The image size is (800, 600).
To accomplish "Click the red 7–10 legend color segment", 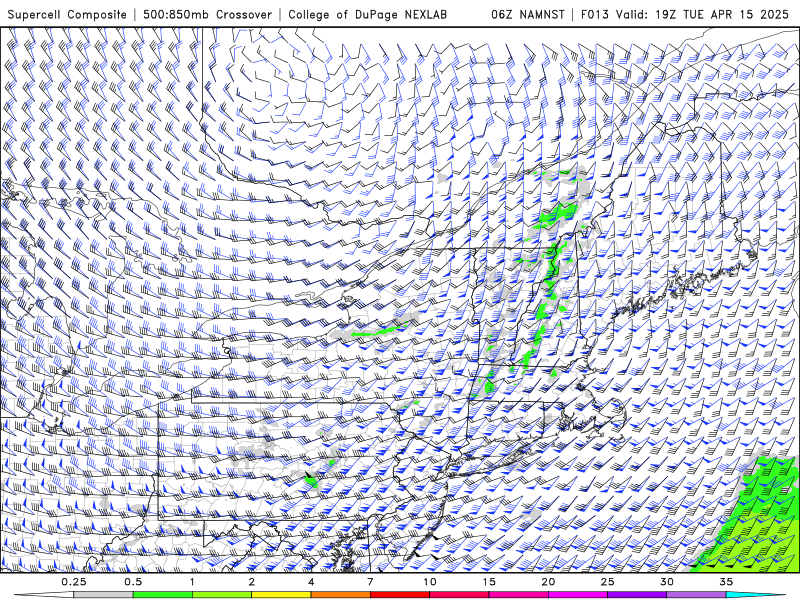I will 399,595.
